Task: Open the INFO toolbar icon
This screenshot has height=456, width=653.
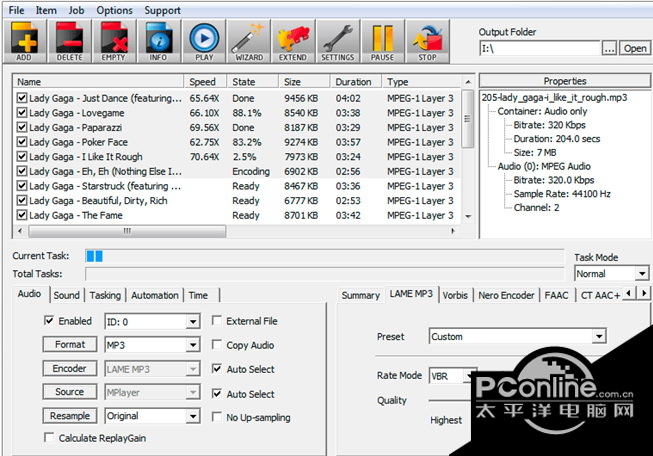Action: pos(159,41)
